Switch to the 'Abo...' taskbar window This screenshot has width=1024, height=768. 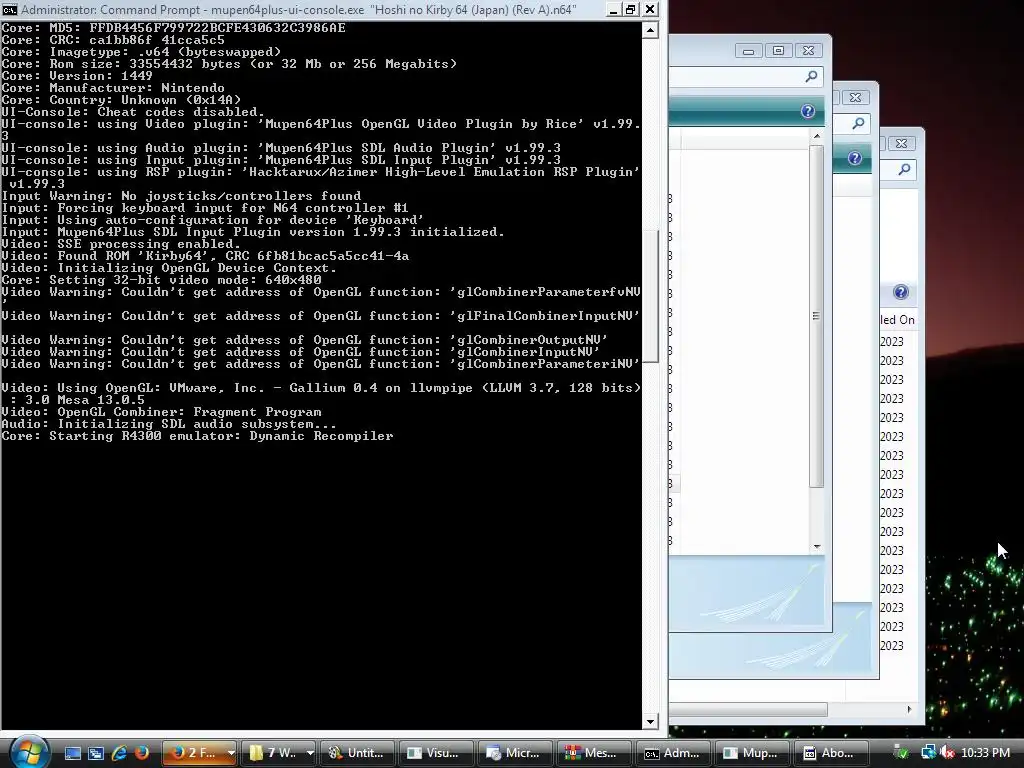832,753
